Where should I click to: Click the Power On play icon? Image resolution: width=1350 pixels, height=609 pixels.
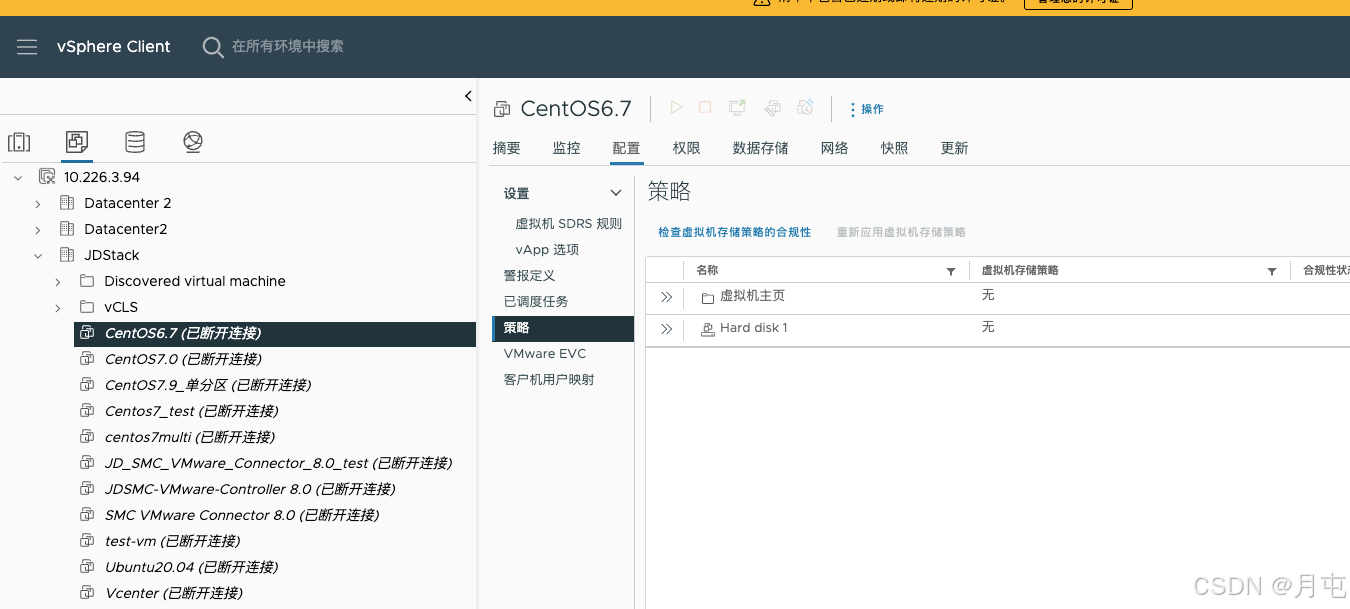(677, 107)
